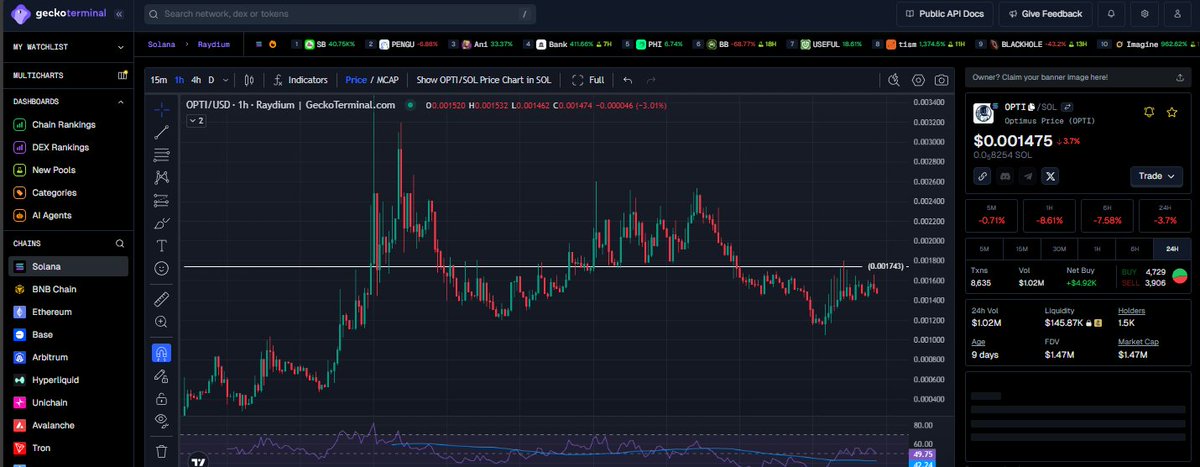Open the chart patterns drawing tool
The width and height of the screenshot is (1200, 467).
(x=161, y=177)
